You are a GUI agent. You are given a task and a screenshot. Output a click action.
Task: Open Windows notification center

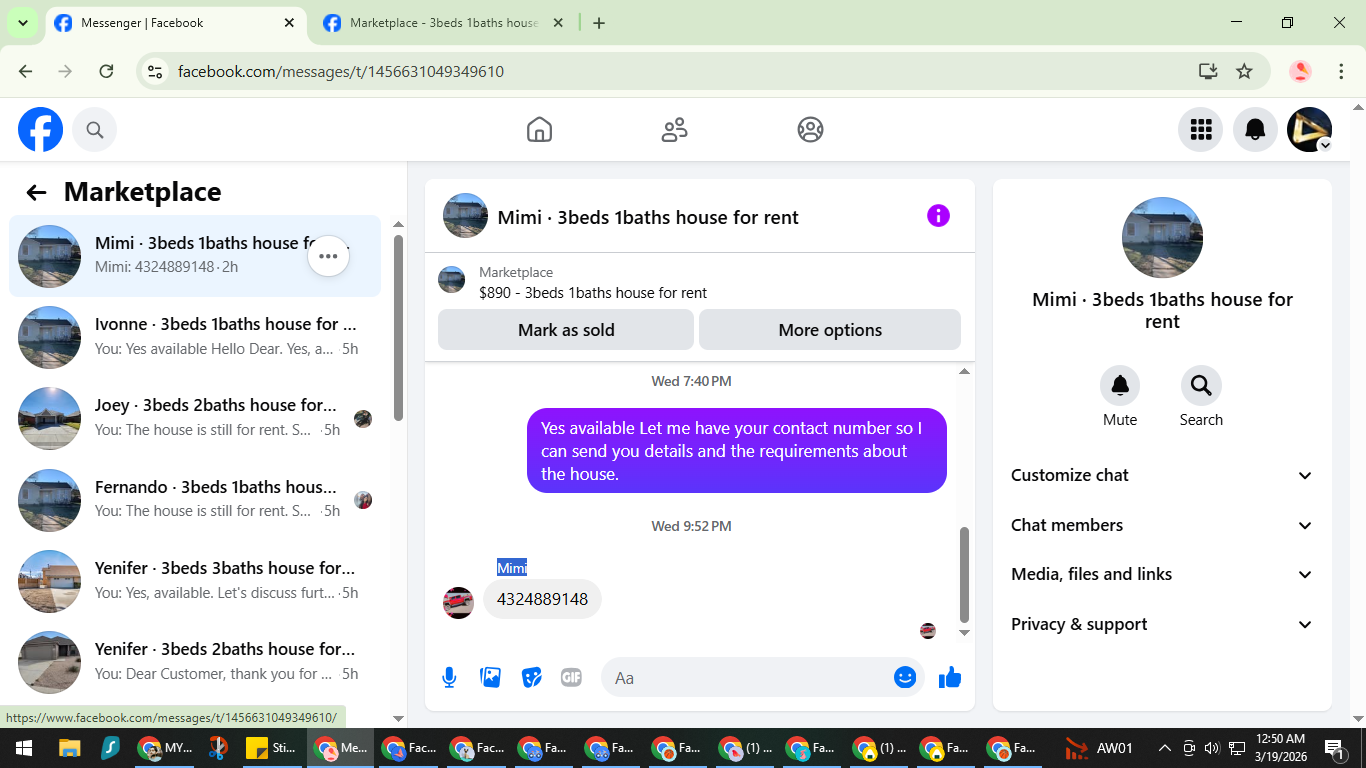click(1335, 748)
